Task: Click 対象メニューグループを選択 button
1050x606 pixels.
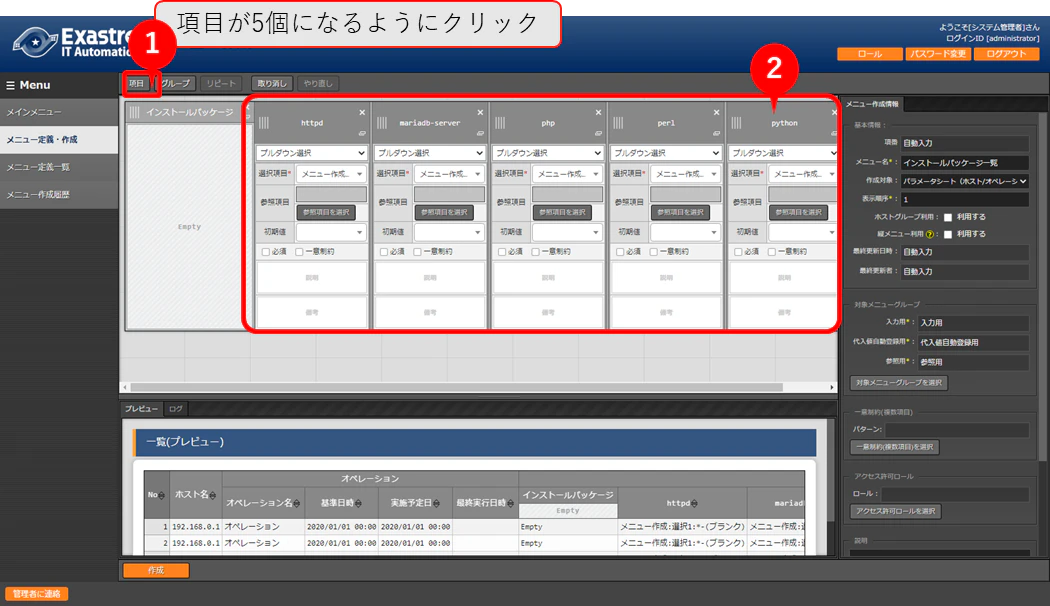Action: [x=899, y=383]
